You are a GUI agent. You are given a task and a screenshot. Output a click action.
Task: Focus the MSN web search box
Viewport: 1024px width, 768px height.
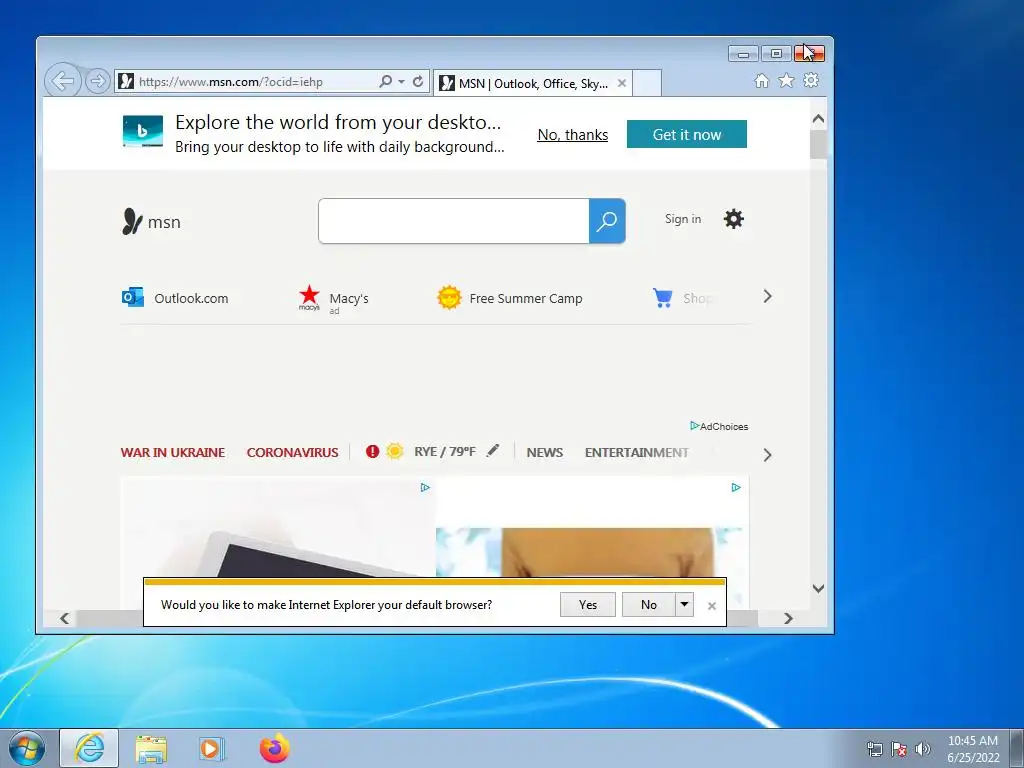(x=453, y=221)
